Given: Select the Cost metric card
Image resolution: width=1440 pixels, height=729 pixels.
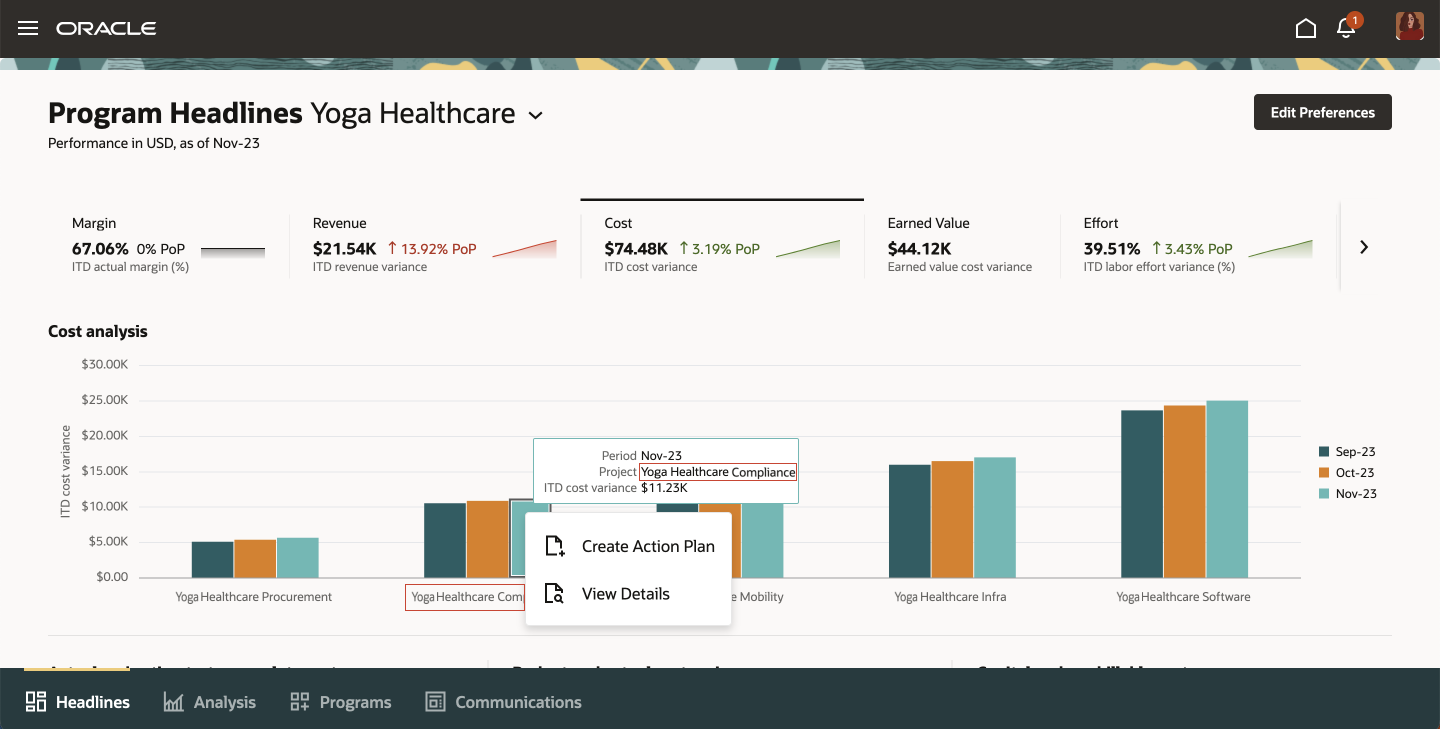Looking at the screenshot, I should [722, 245].
